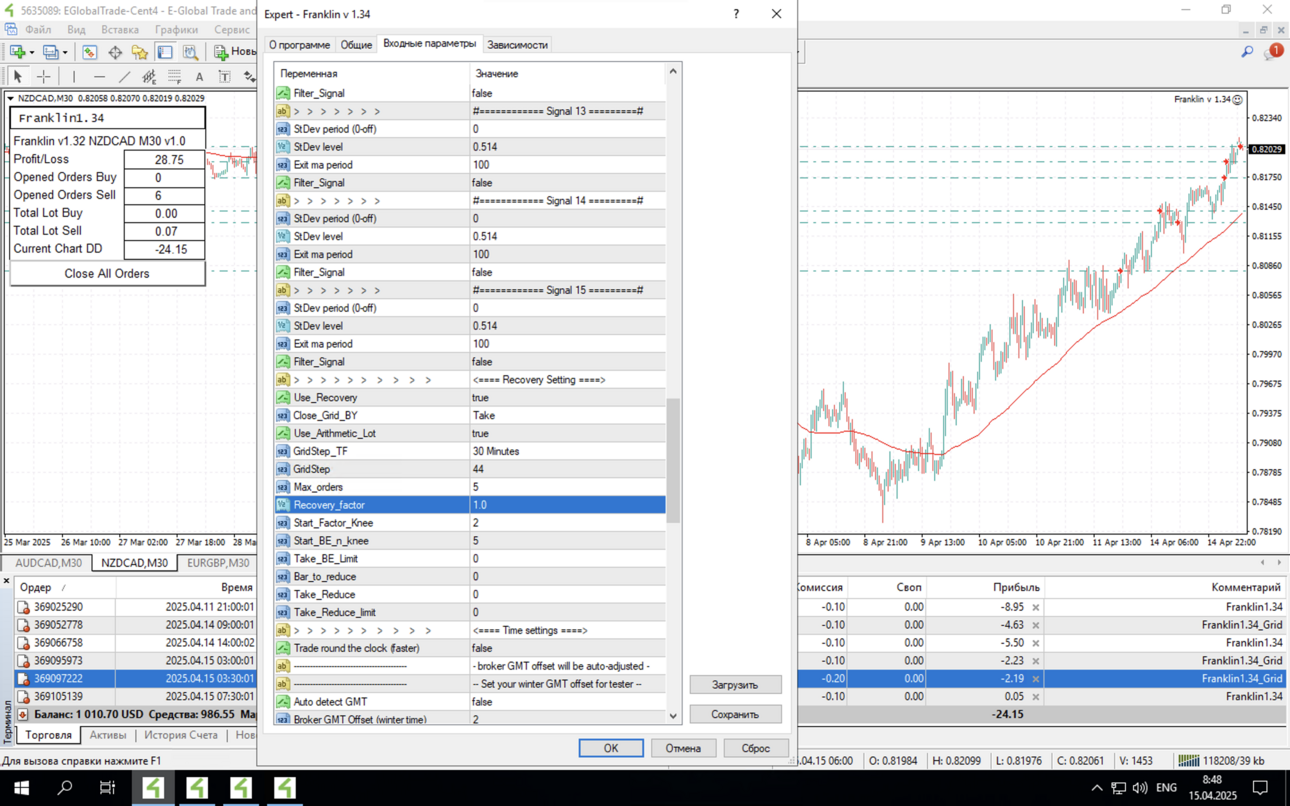Open the Вставка menu
The height and width of the screenshot is (806, 1290).
[119, 30]
